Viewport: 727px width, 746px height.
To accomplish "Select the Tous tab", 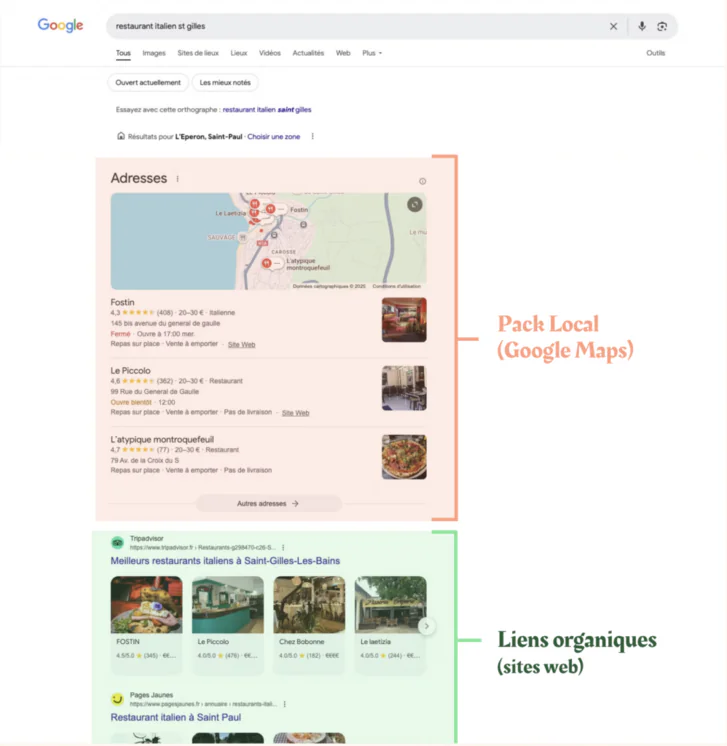I will click(123, 53).
